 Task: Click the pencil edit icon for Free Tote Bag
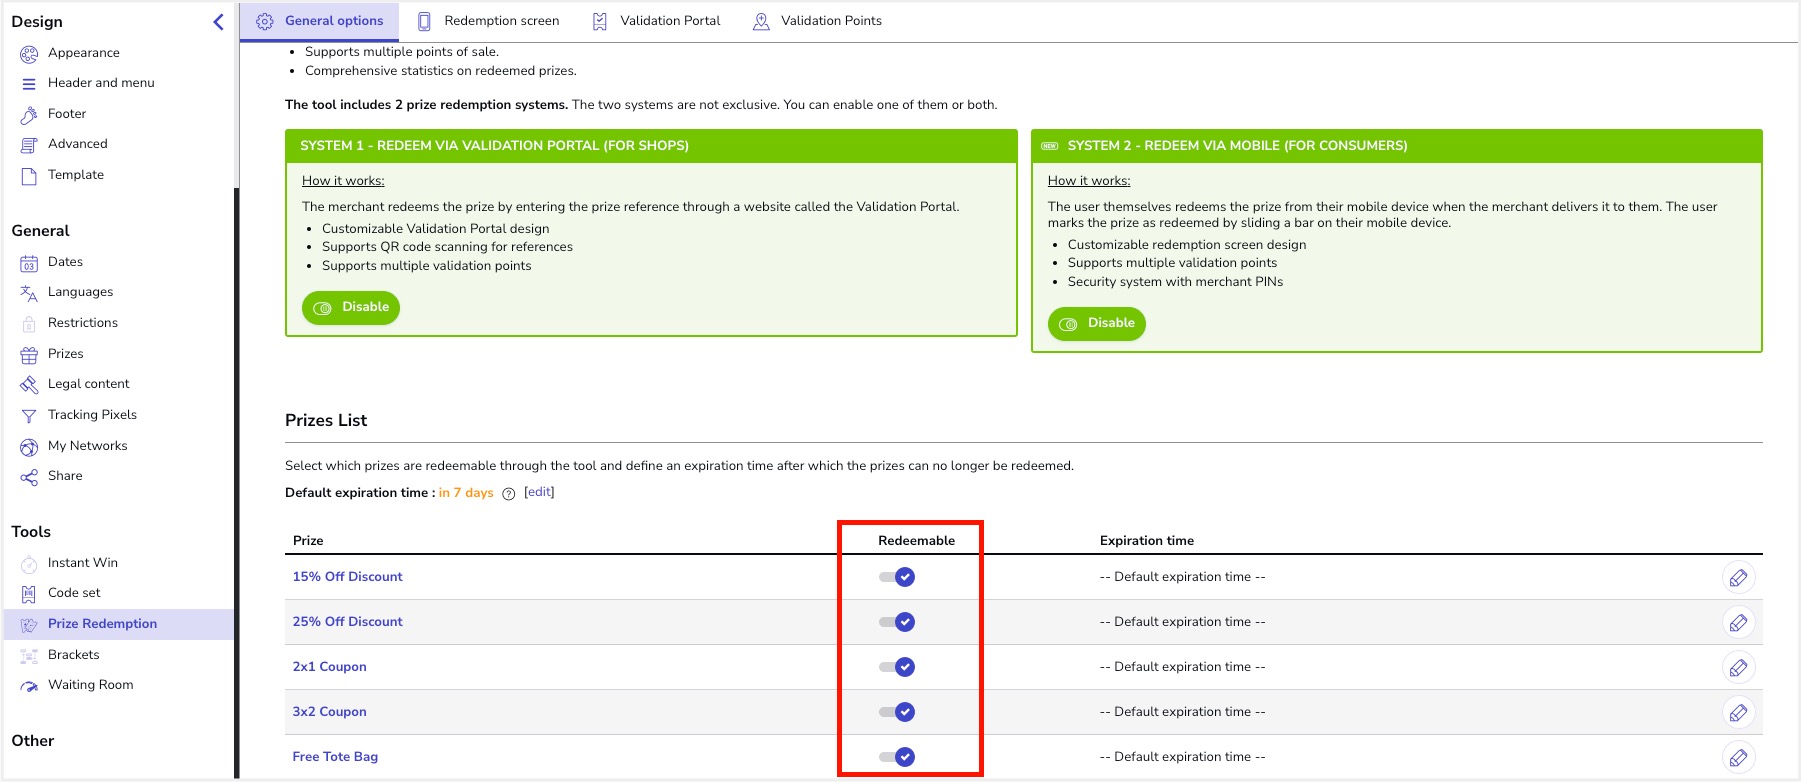click(1738, 758)
